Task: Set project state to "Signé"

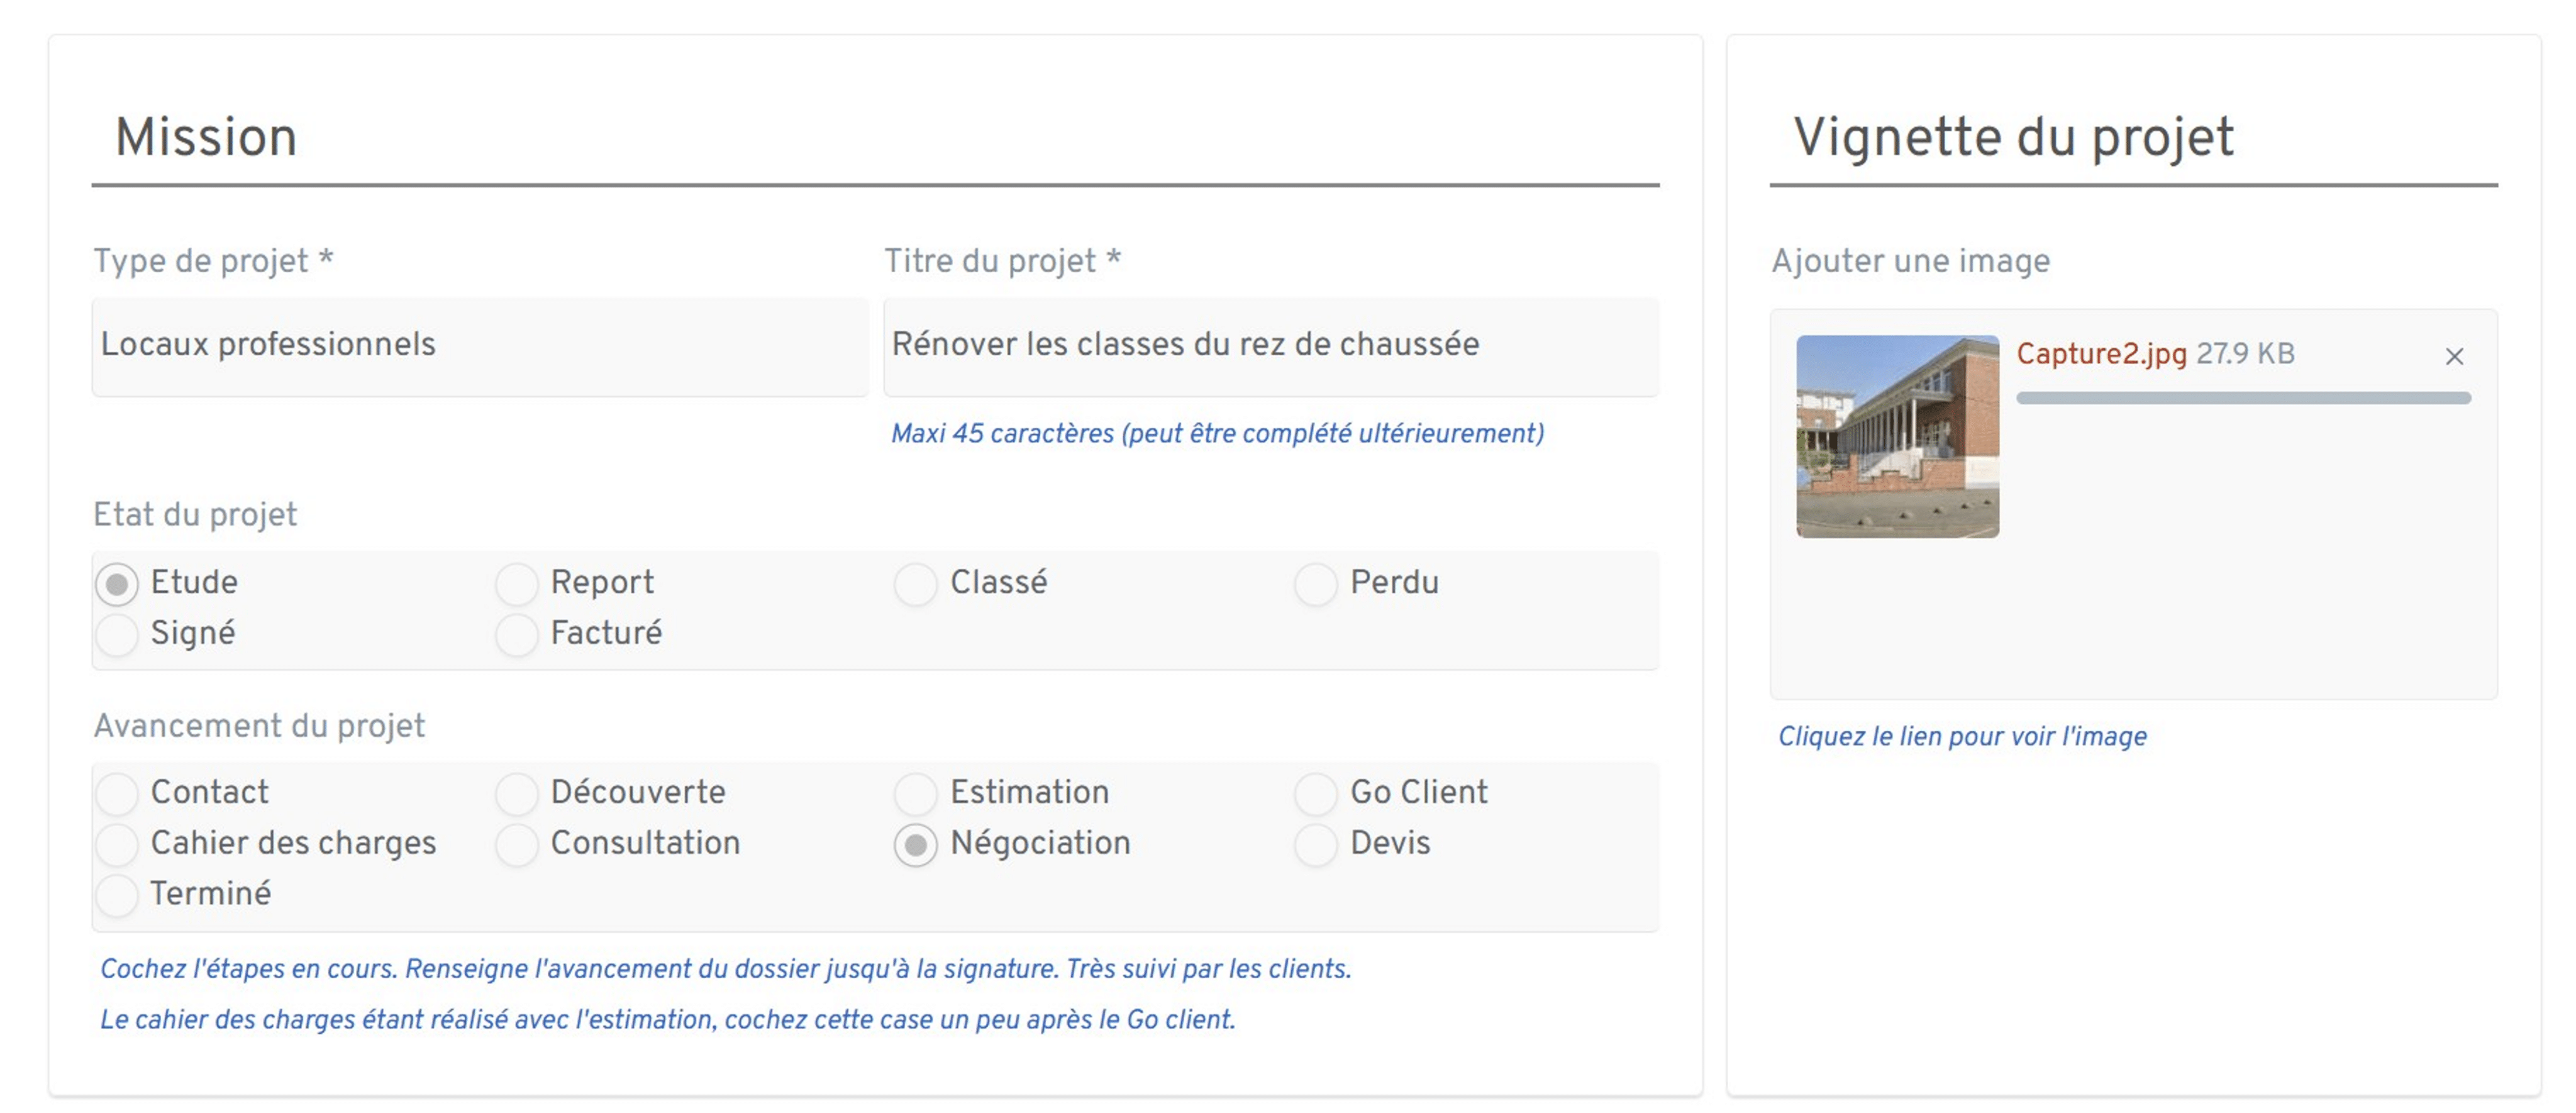Action: (x=117, y=633)
